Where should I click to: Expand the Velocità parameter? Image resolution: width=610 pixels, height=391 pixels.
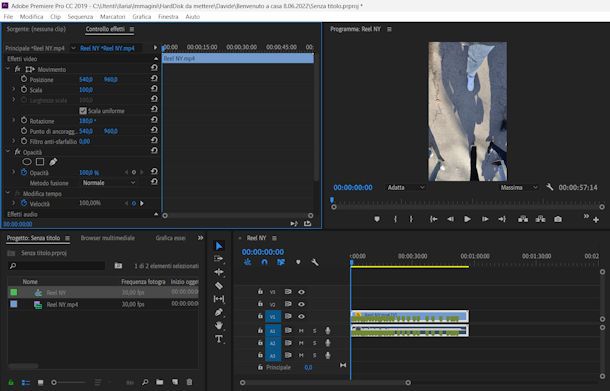pos(14,203)
